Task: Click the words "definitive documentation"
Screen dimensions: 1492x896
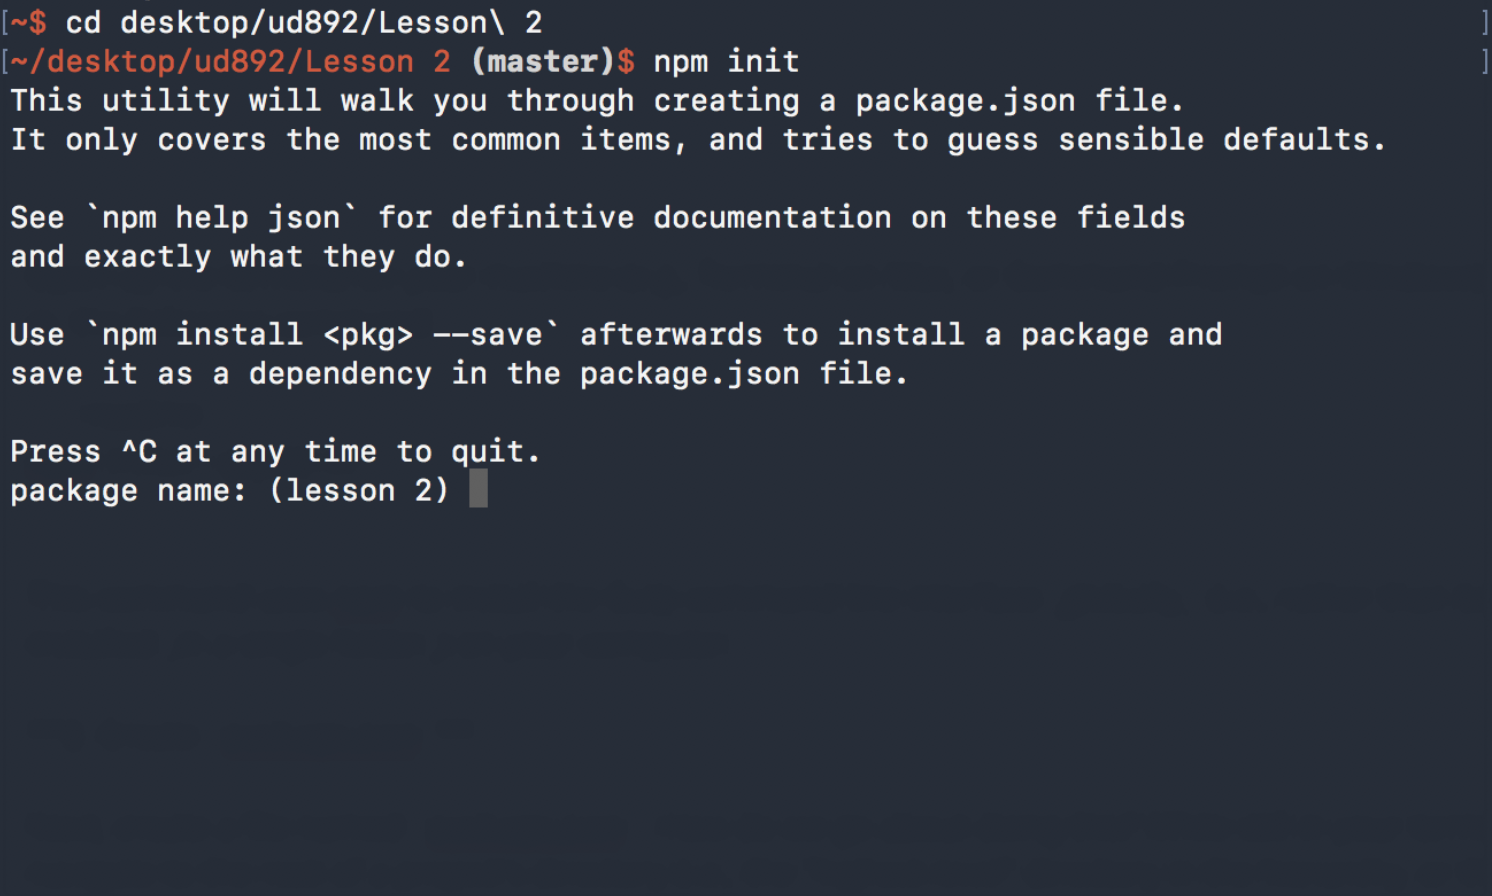Action: coord(671,217)
